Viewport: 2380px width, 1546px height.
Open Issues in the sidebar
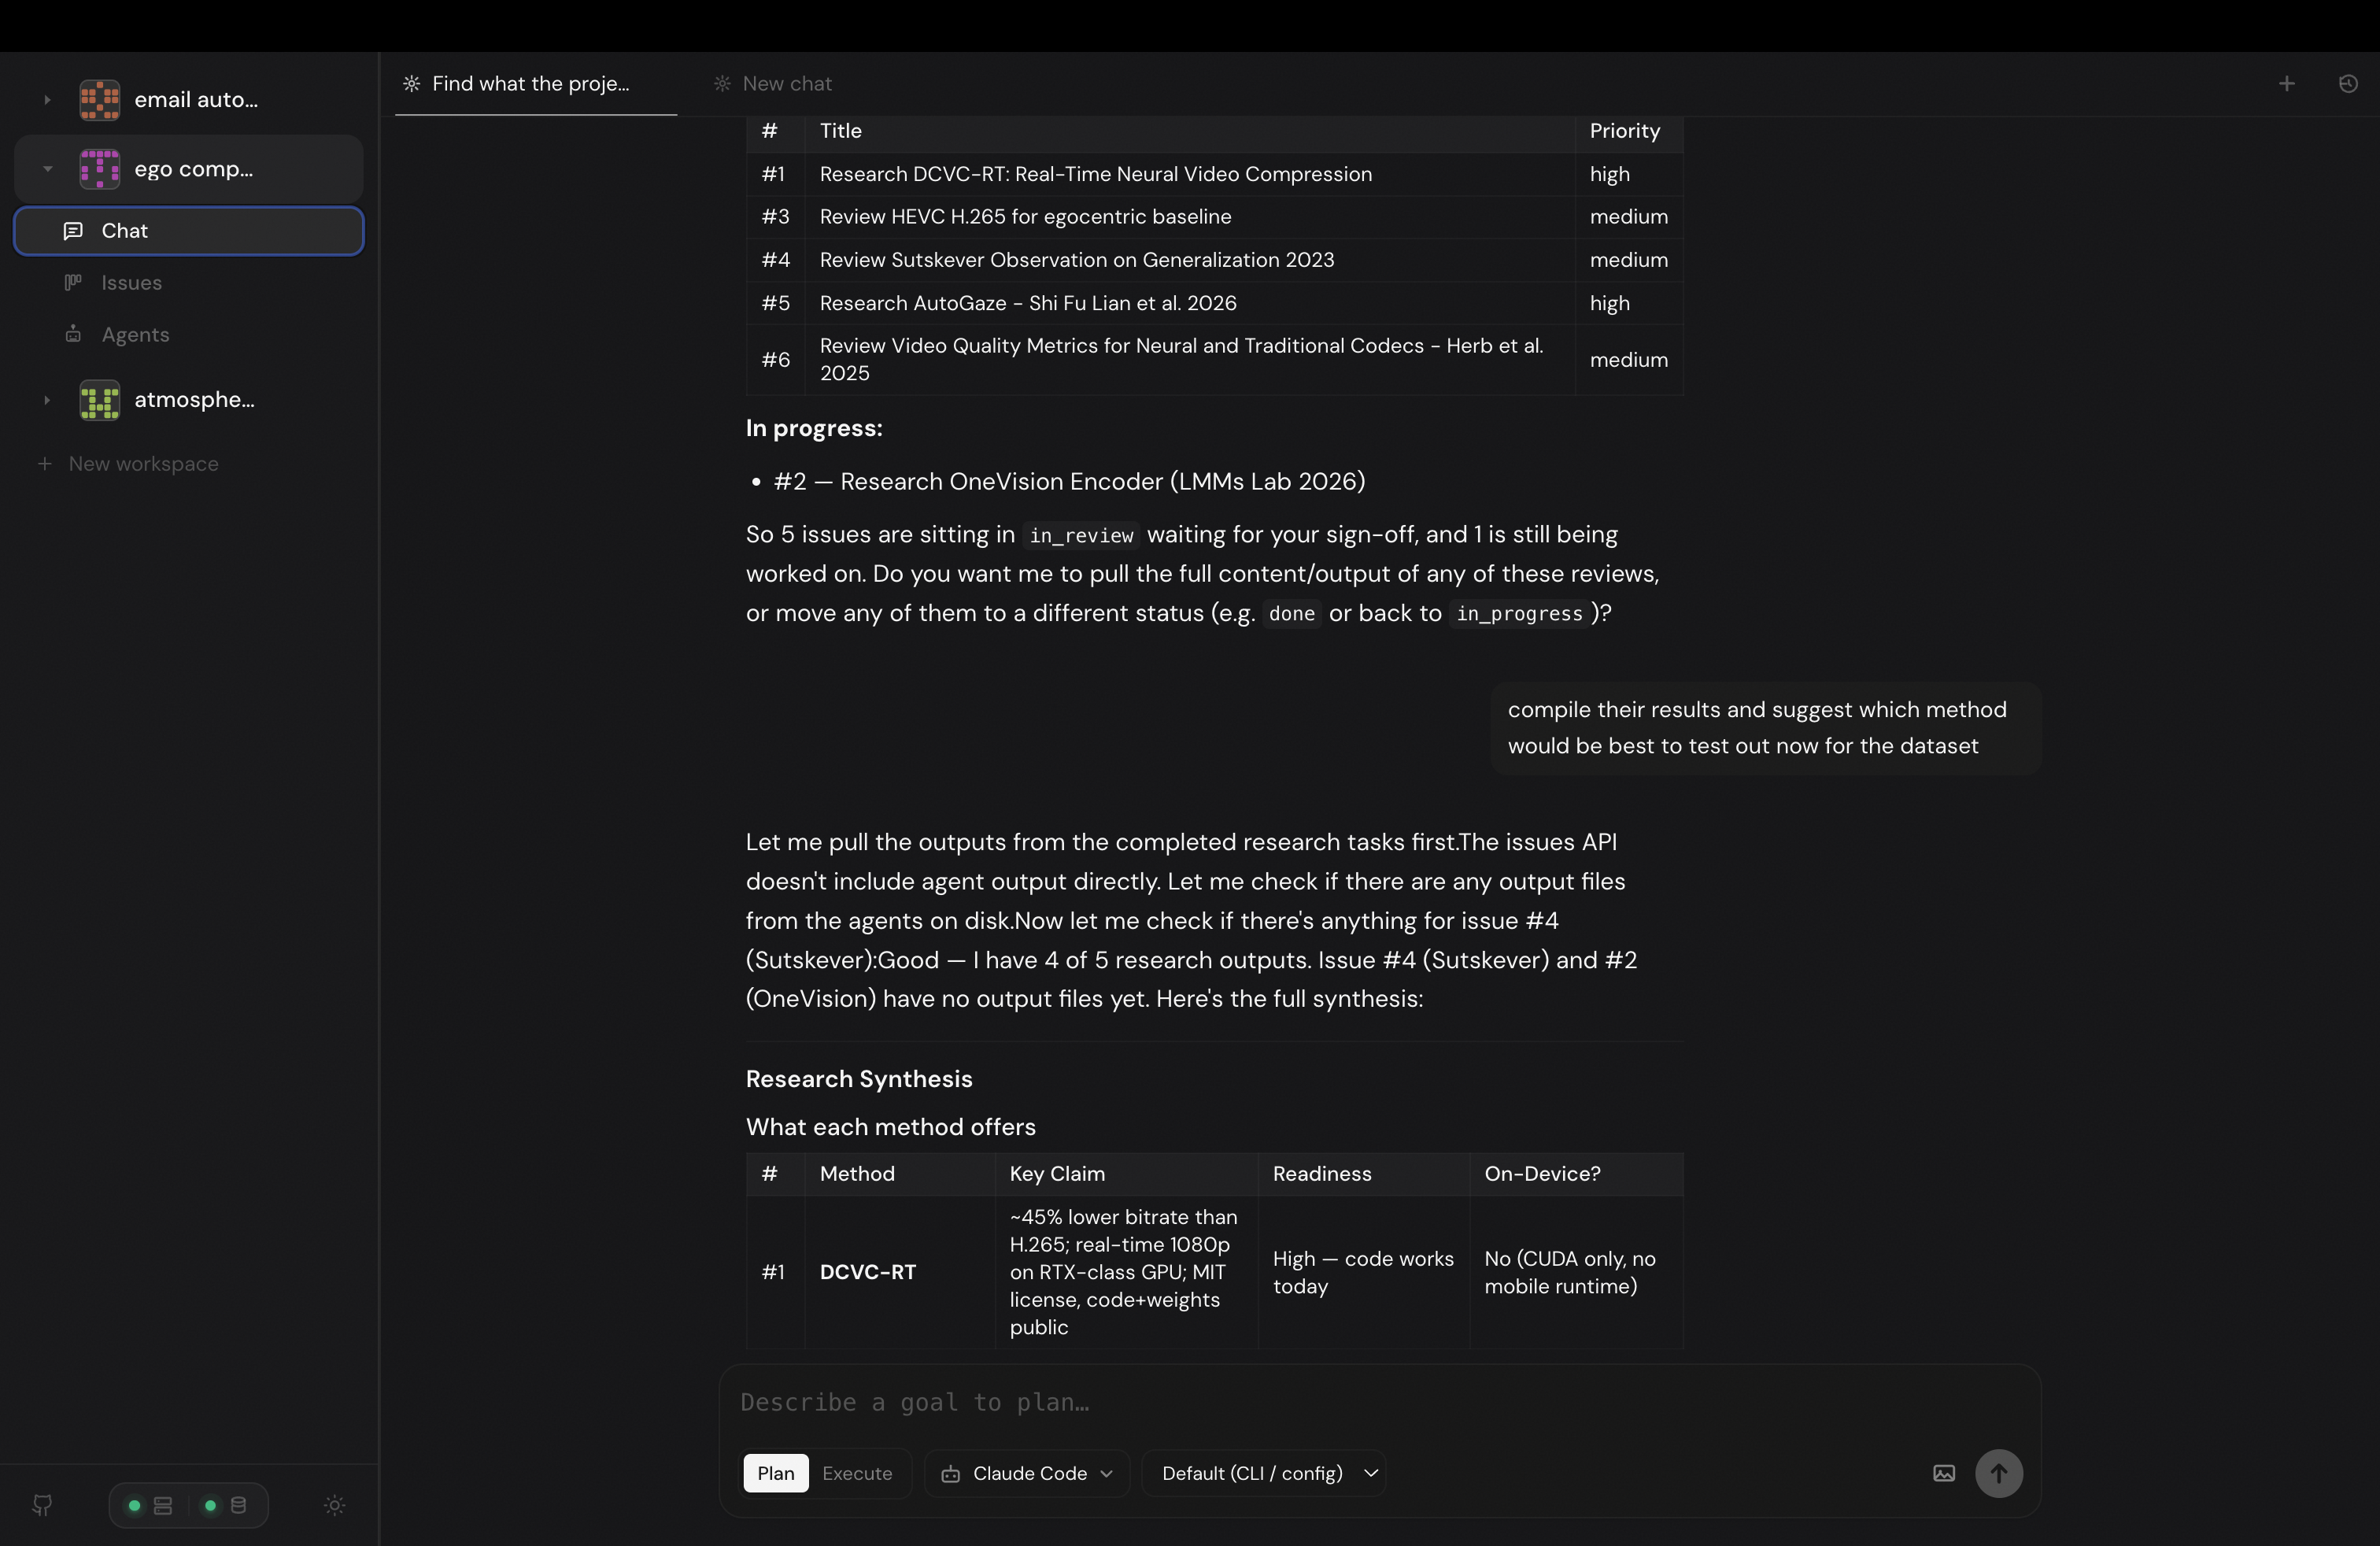point(131,283)
